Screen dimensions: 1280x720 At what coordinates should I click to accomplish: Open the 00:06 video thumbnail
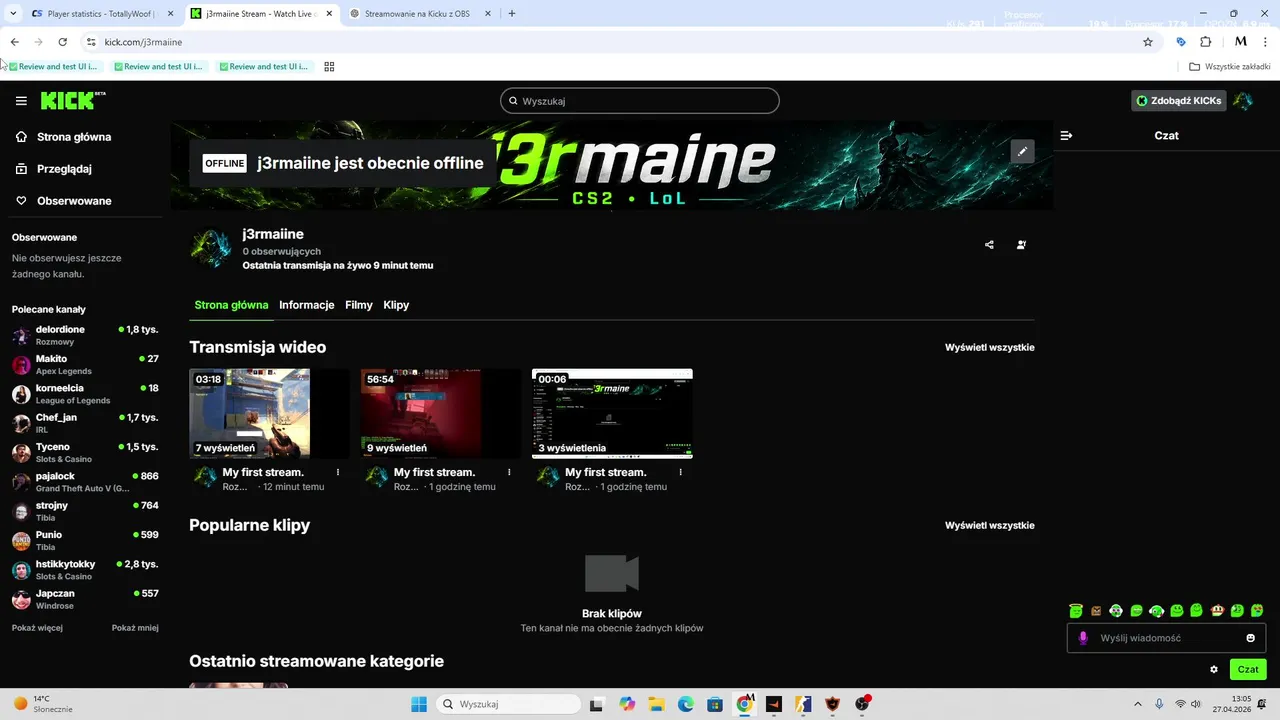pos(612,413)
